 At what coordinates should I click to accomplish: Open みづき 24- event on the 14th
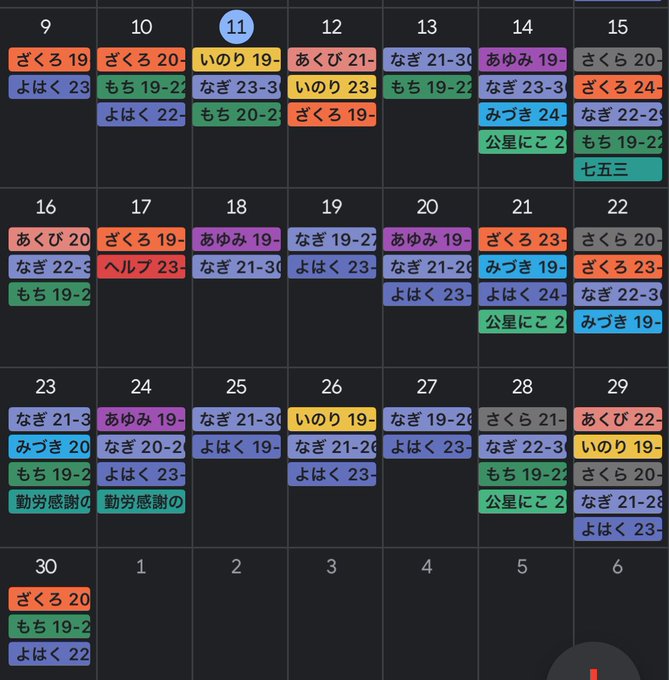(523, 114)
